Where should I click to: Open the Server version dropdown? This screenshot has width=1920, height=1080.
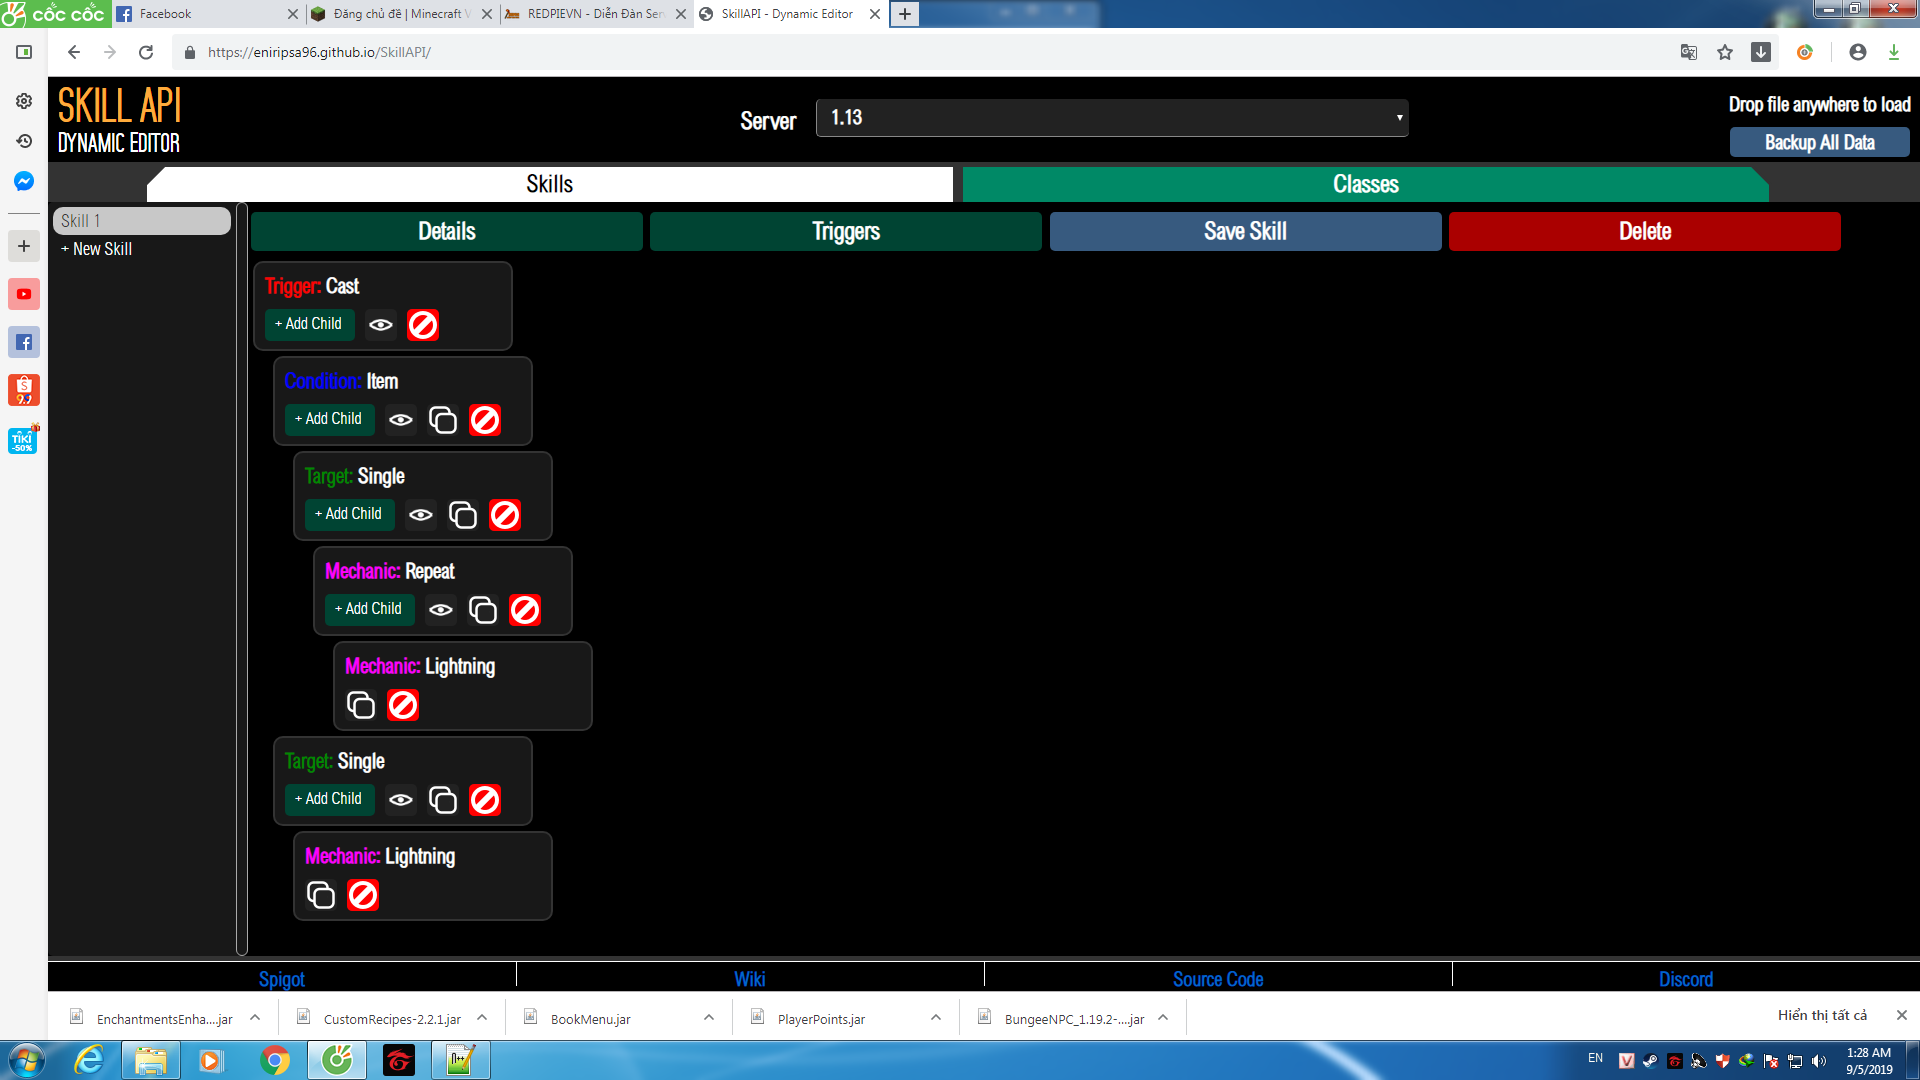click(1111, 118)
